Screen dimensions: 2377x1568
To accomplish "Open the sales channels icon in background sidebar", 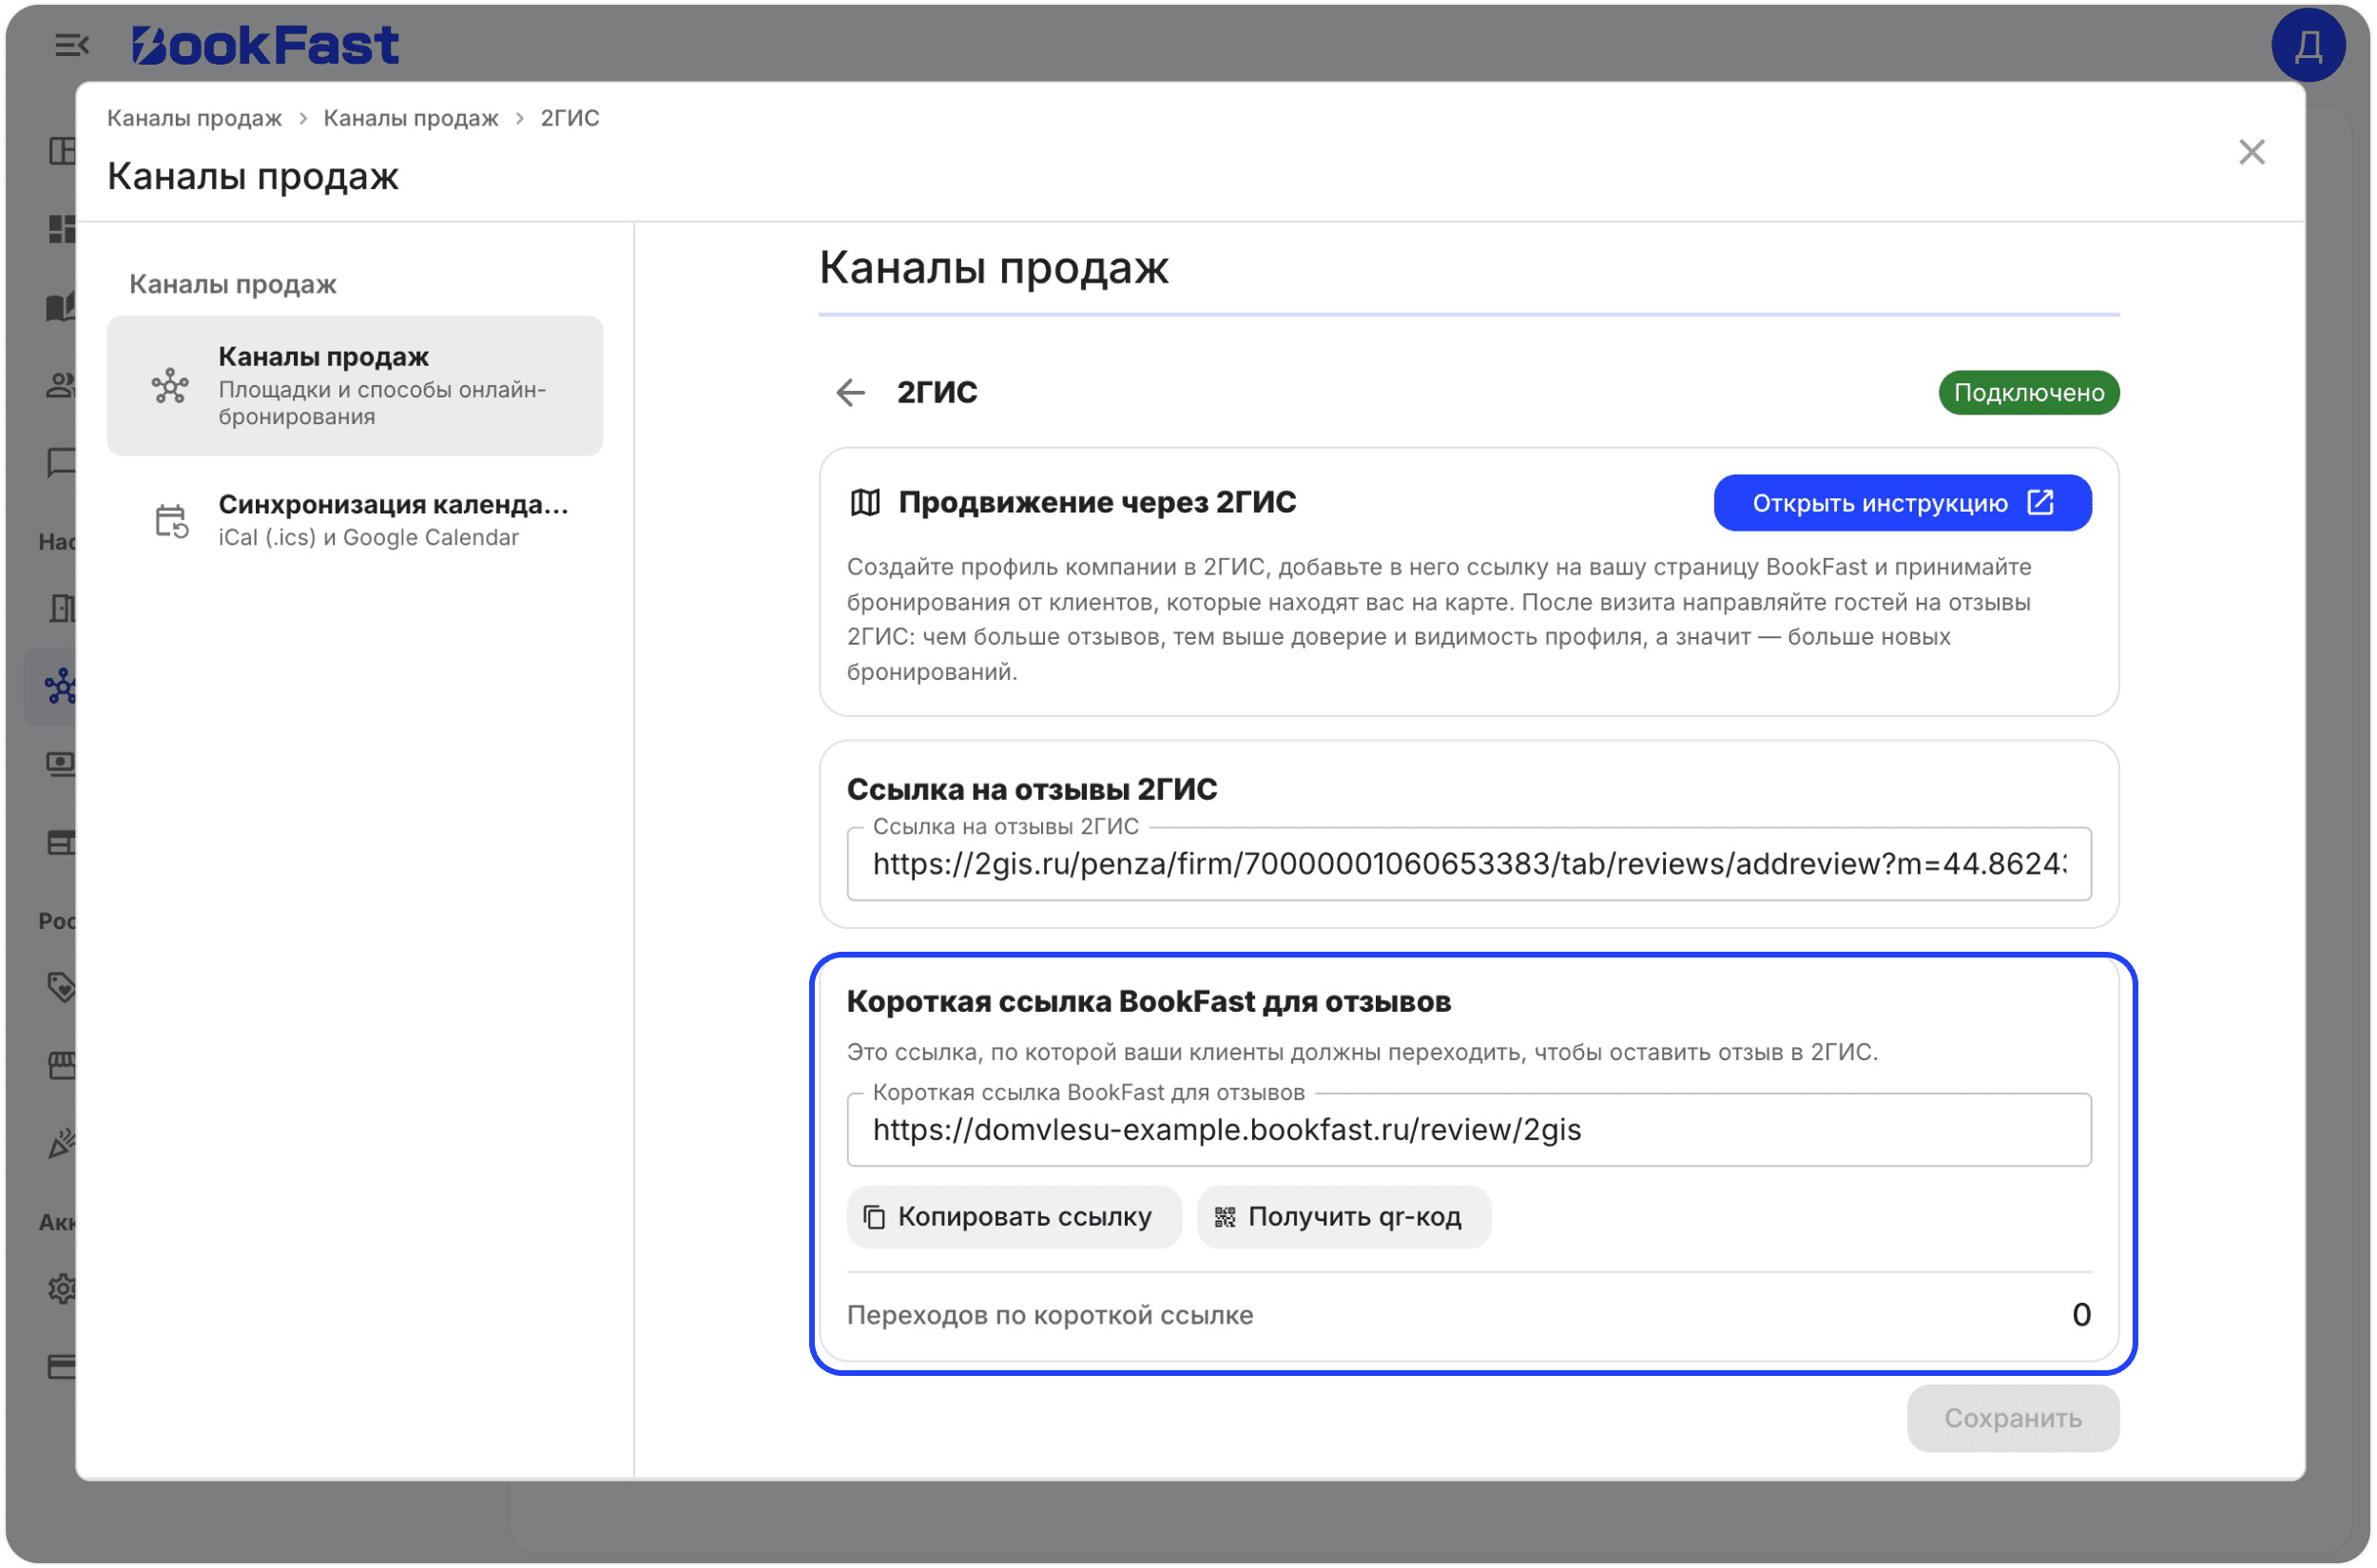I will [x=60, y=687].
